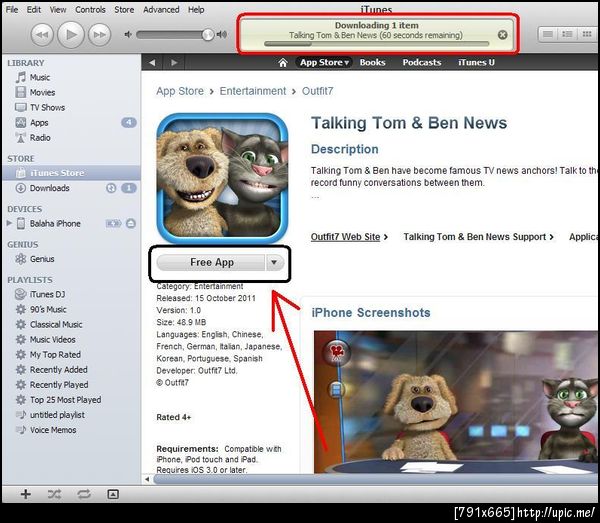This screenshot has height=523, width=600.
Task: Go back in store navigation
Action: [x=152, y=62]
